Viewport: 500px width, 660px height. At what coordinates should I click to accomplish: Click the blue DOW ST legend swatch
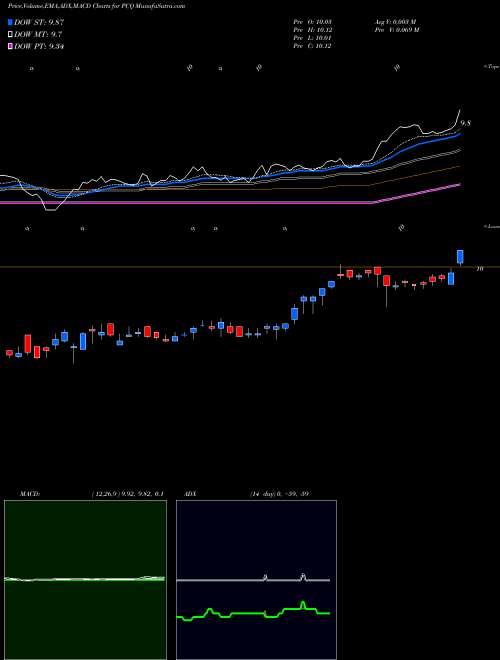(11, 22)
